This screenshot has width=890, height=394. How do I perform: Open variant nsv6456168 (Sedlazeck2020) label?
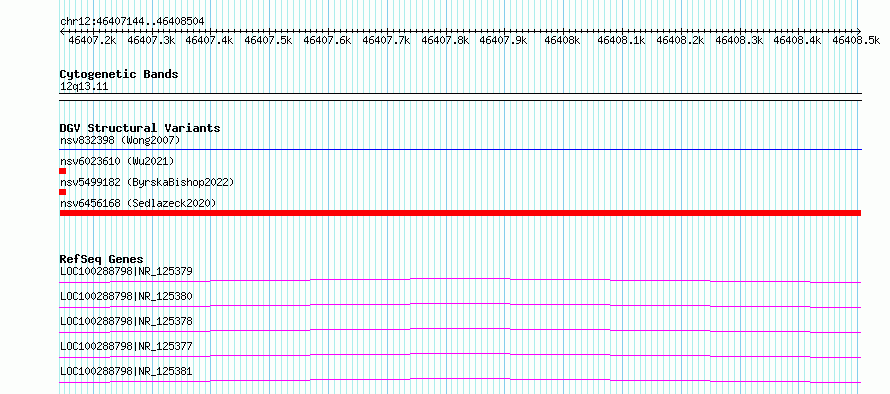138,203
